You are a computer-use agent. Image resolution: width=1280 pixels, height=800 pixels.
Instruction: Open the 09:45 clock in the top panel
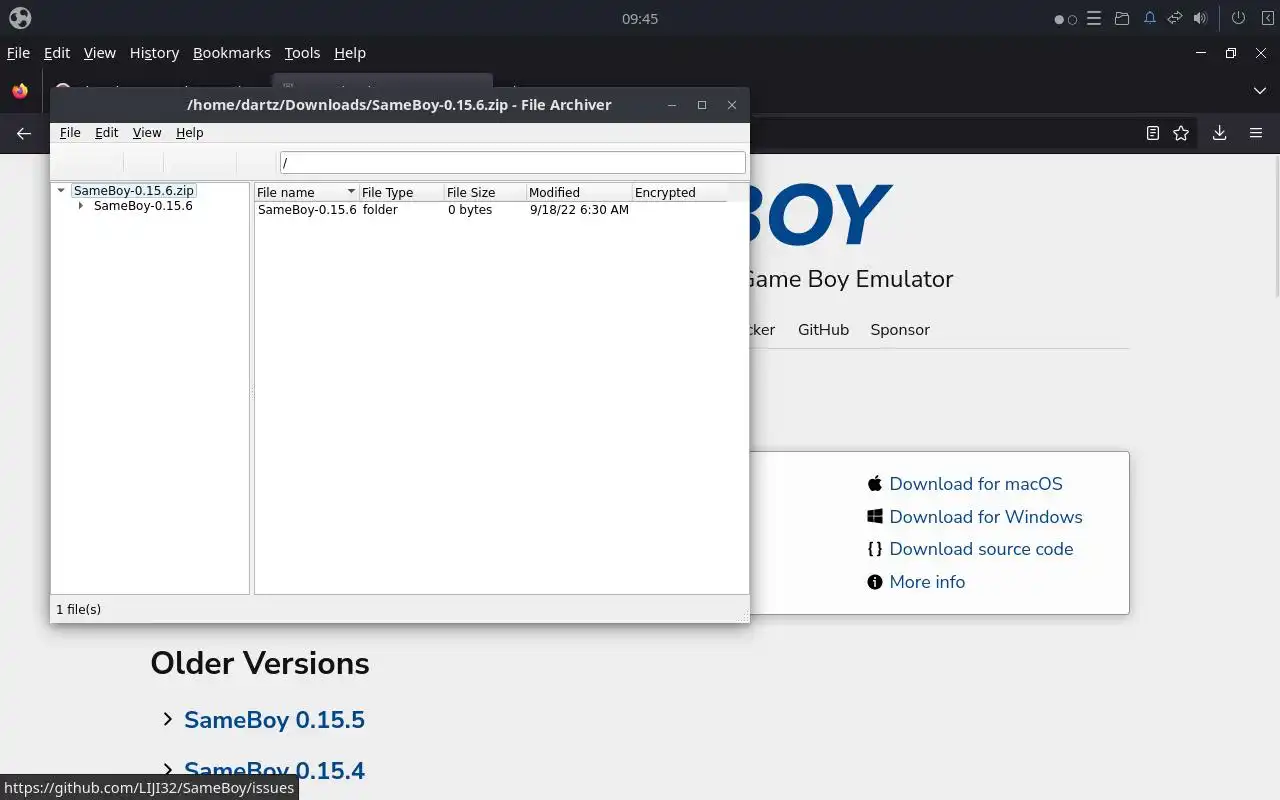pos(640,18)
